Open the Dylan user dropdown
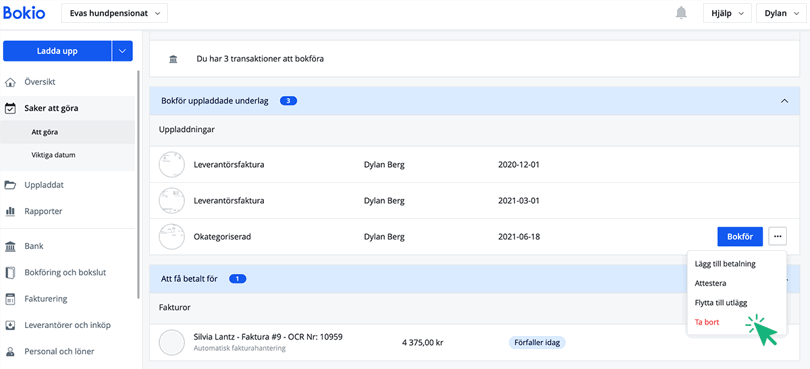Image resolution: width=810 pixels, height=369 pixels. point(782,13)
